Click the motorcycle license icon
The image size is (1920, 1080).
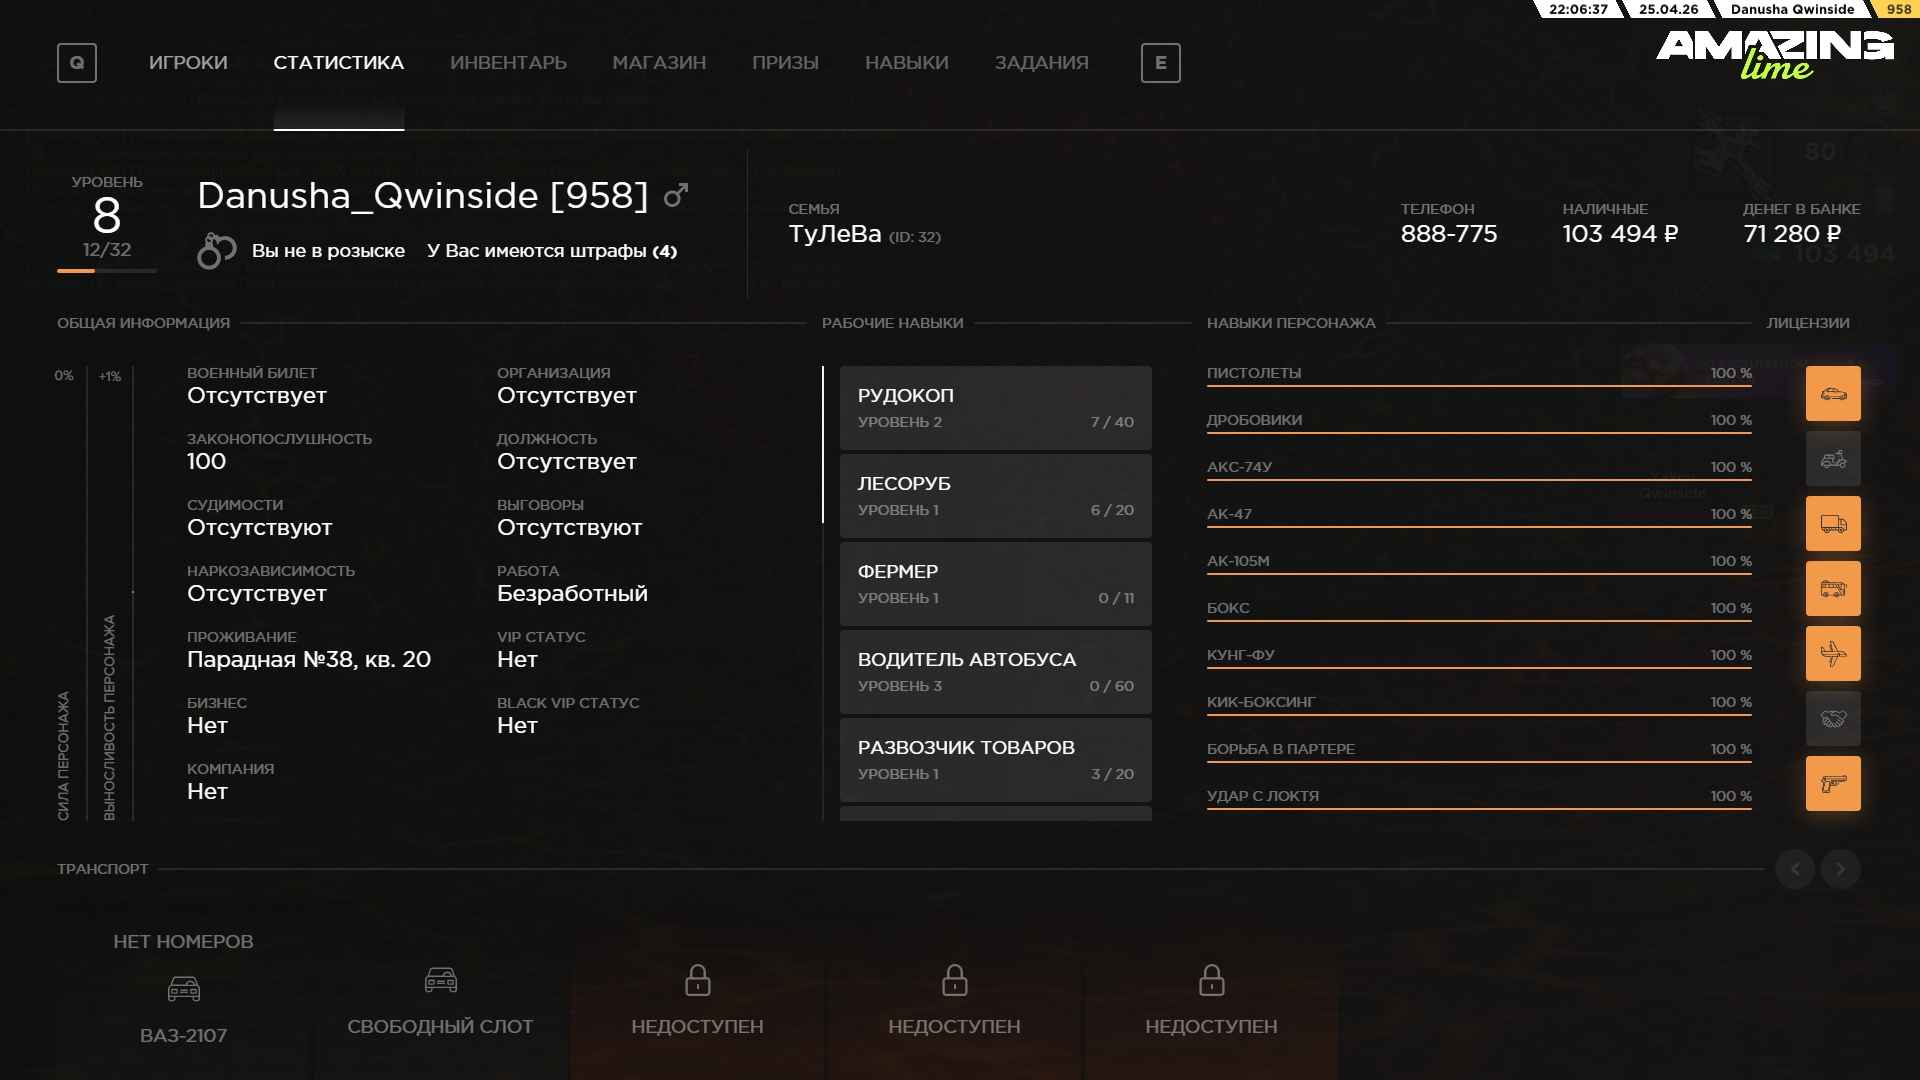pyautogui.click(x=1833, y=459)
